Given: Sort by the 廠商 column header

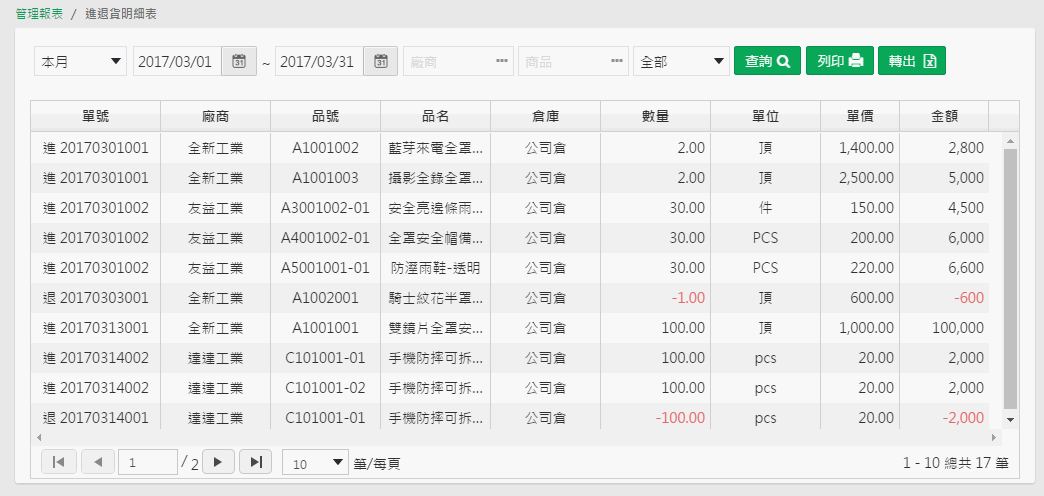Looking at the screenshot, I should pyautogui.click(x=216, y=116).
